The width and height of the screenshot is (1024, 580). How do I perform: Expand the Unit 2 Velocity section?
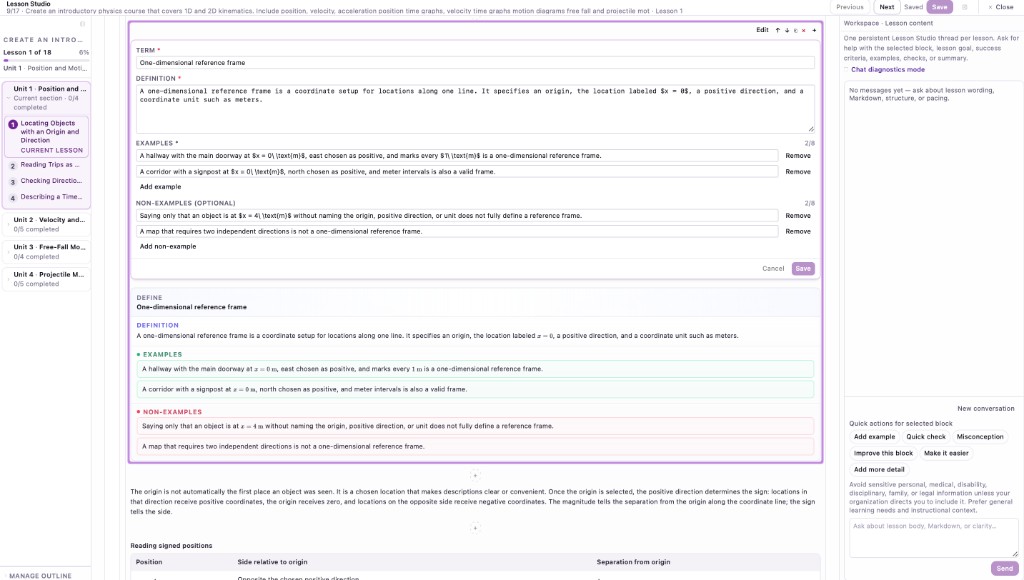46,224
